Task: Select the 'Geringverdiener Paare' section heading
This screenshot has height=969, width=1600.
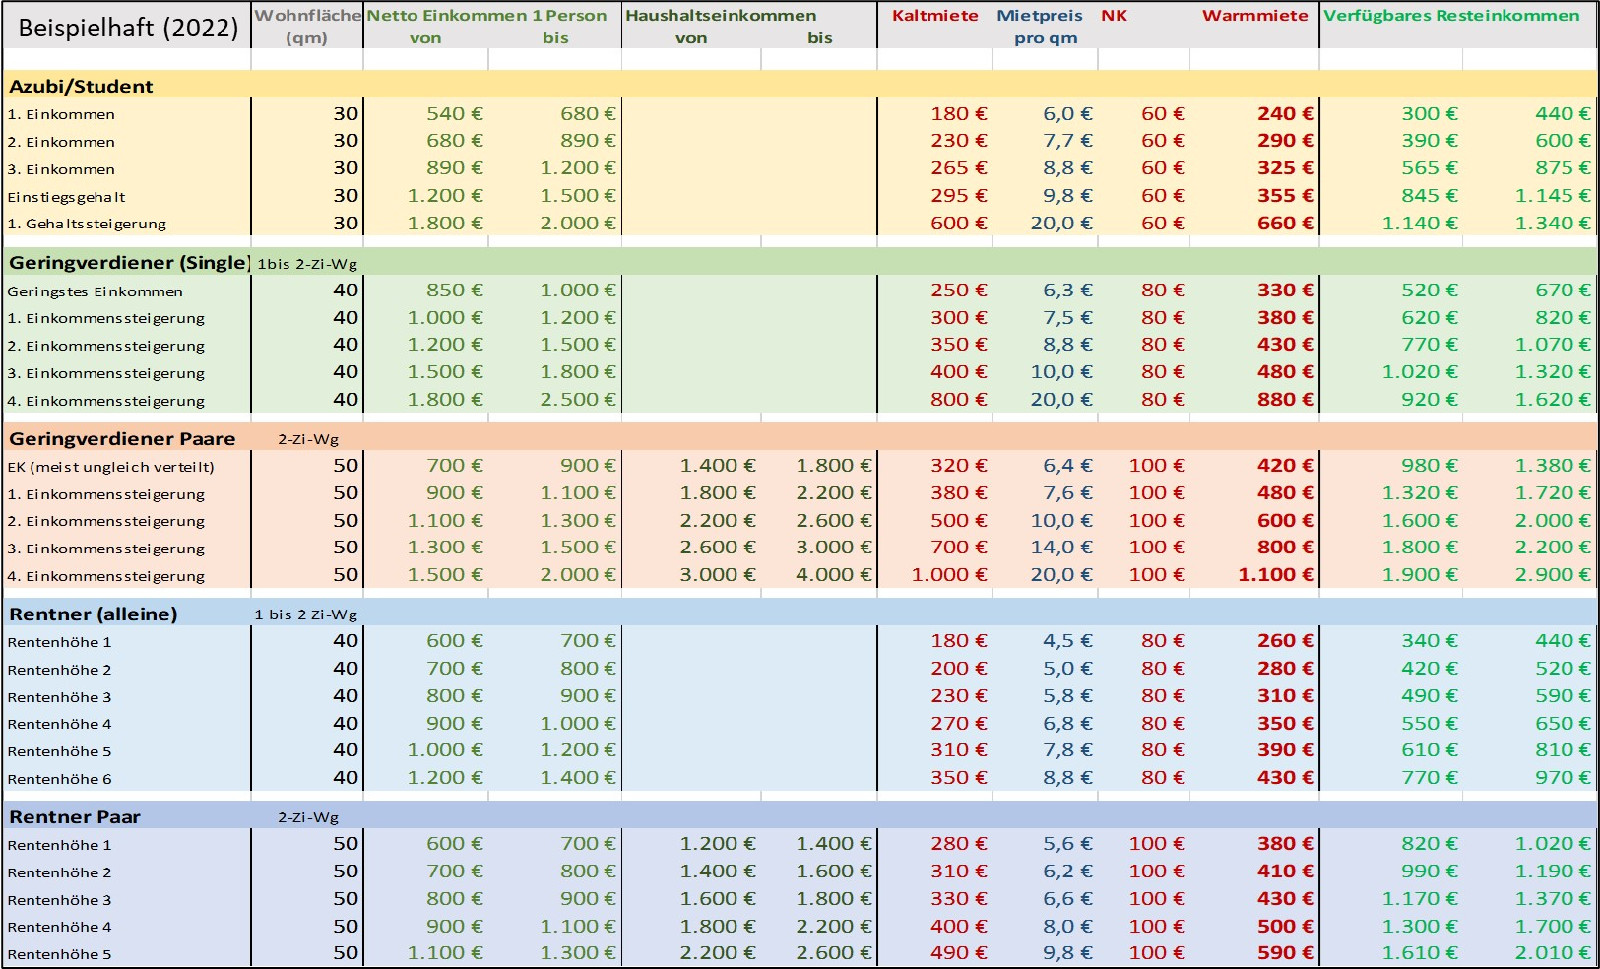Action: (122, 439)
